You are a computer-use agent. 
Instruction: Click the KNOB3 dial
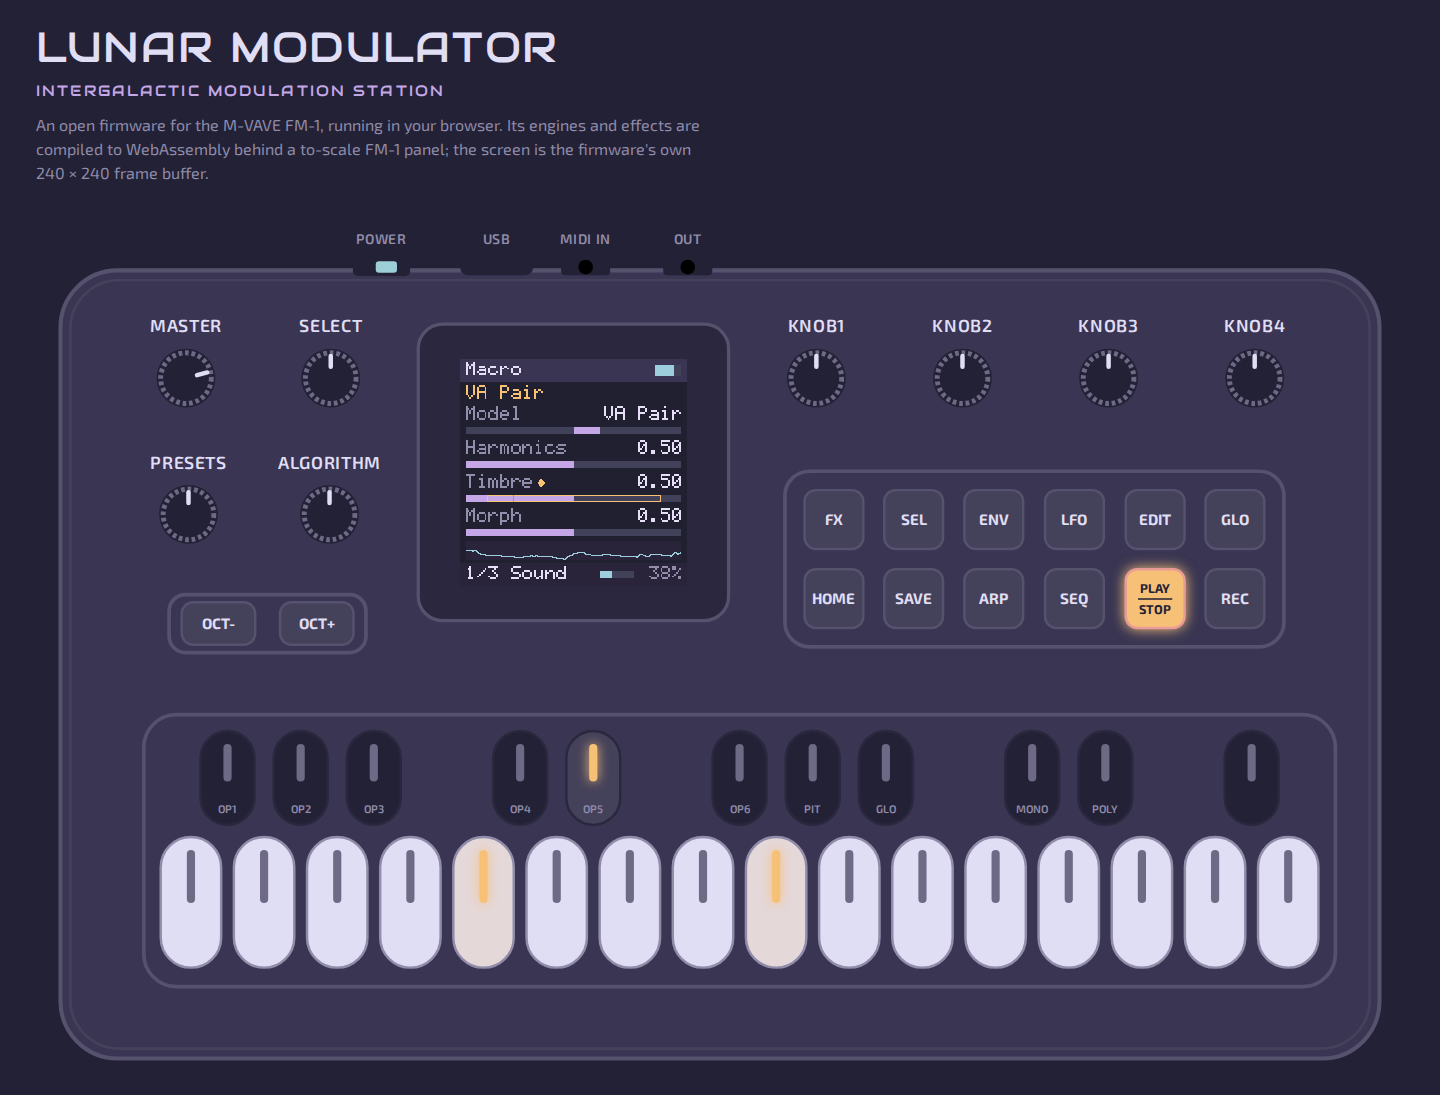pyautogui.click(x=1108, y=378)
